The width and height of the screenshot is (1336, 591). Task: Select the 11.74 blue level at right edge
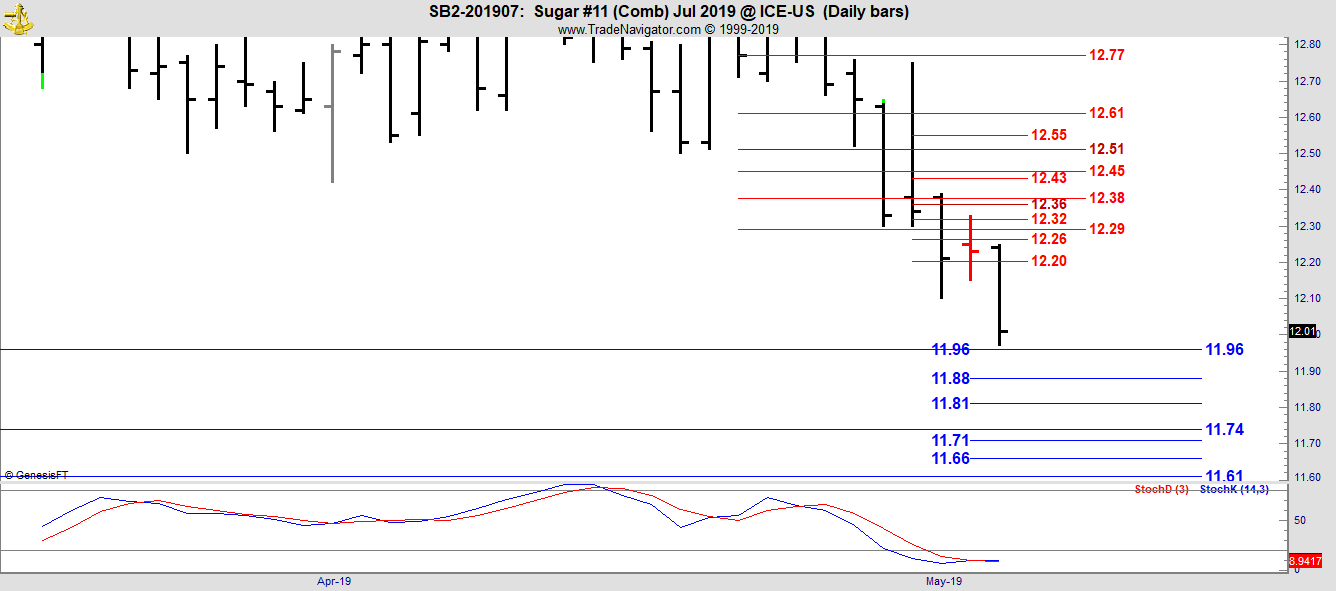1224,429
